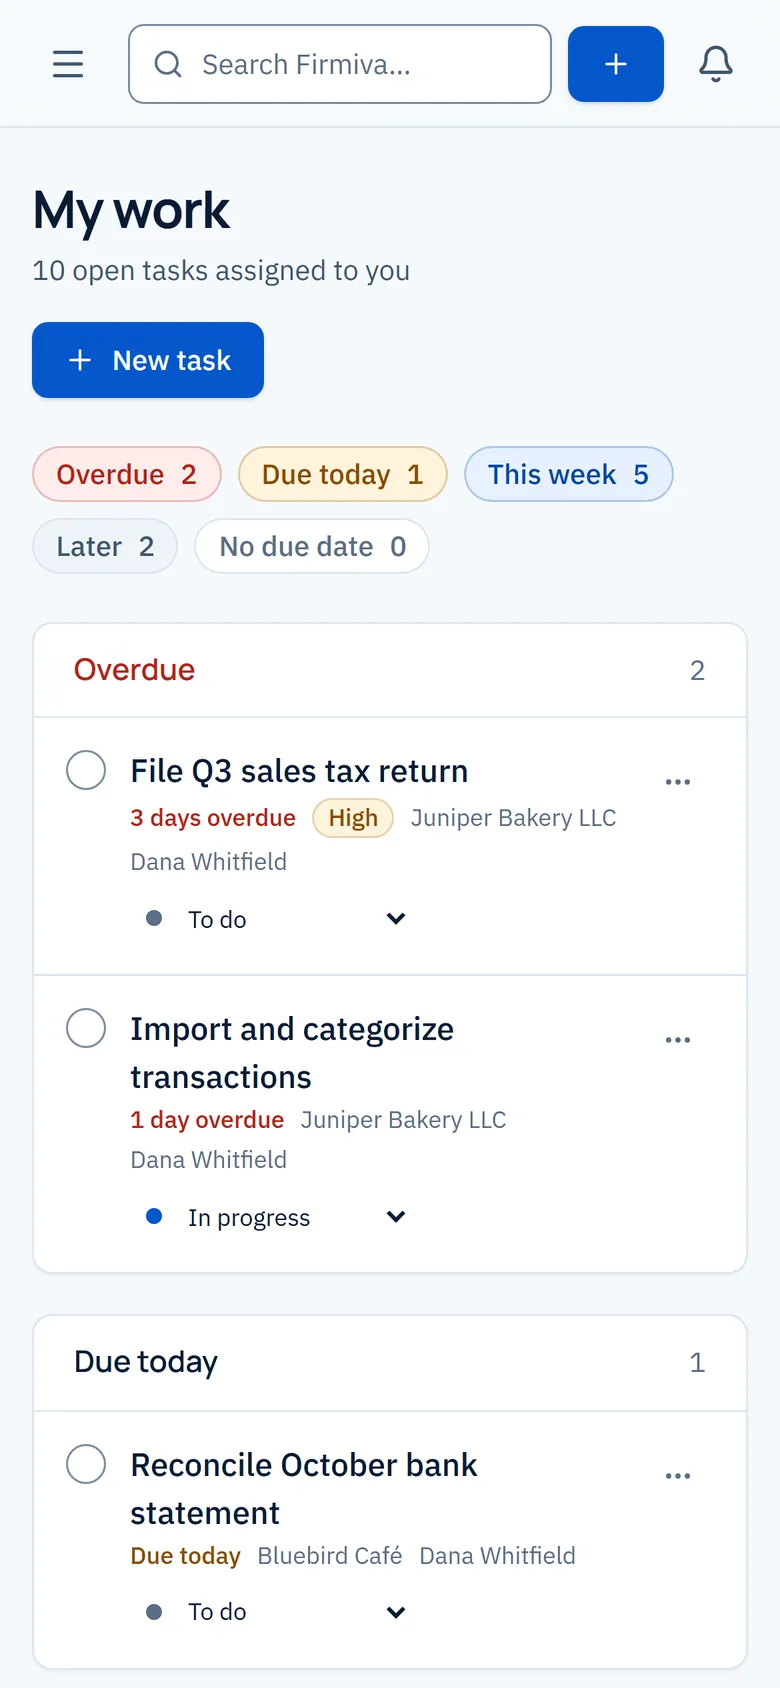The image size is (780, 1688).
Task: Open more options for Import and categorize transactions
Action: tap(678, 1040)
